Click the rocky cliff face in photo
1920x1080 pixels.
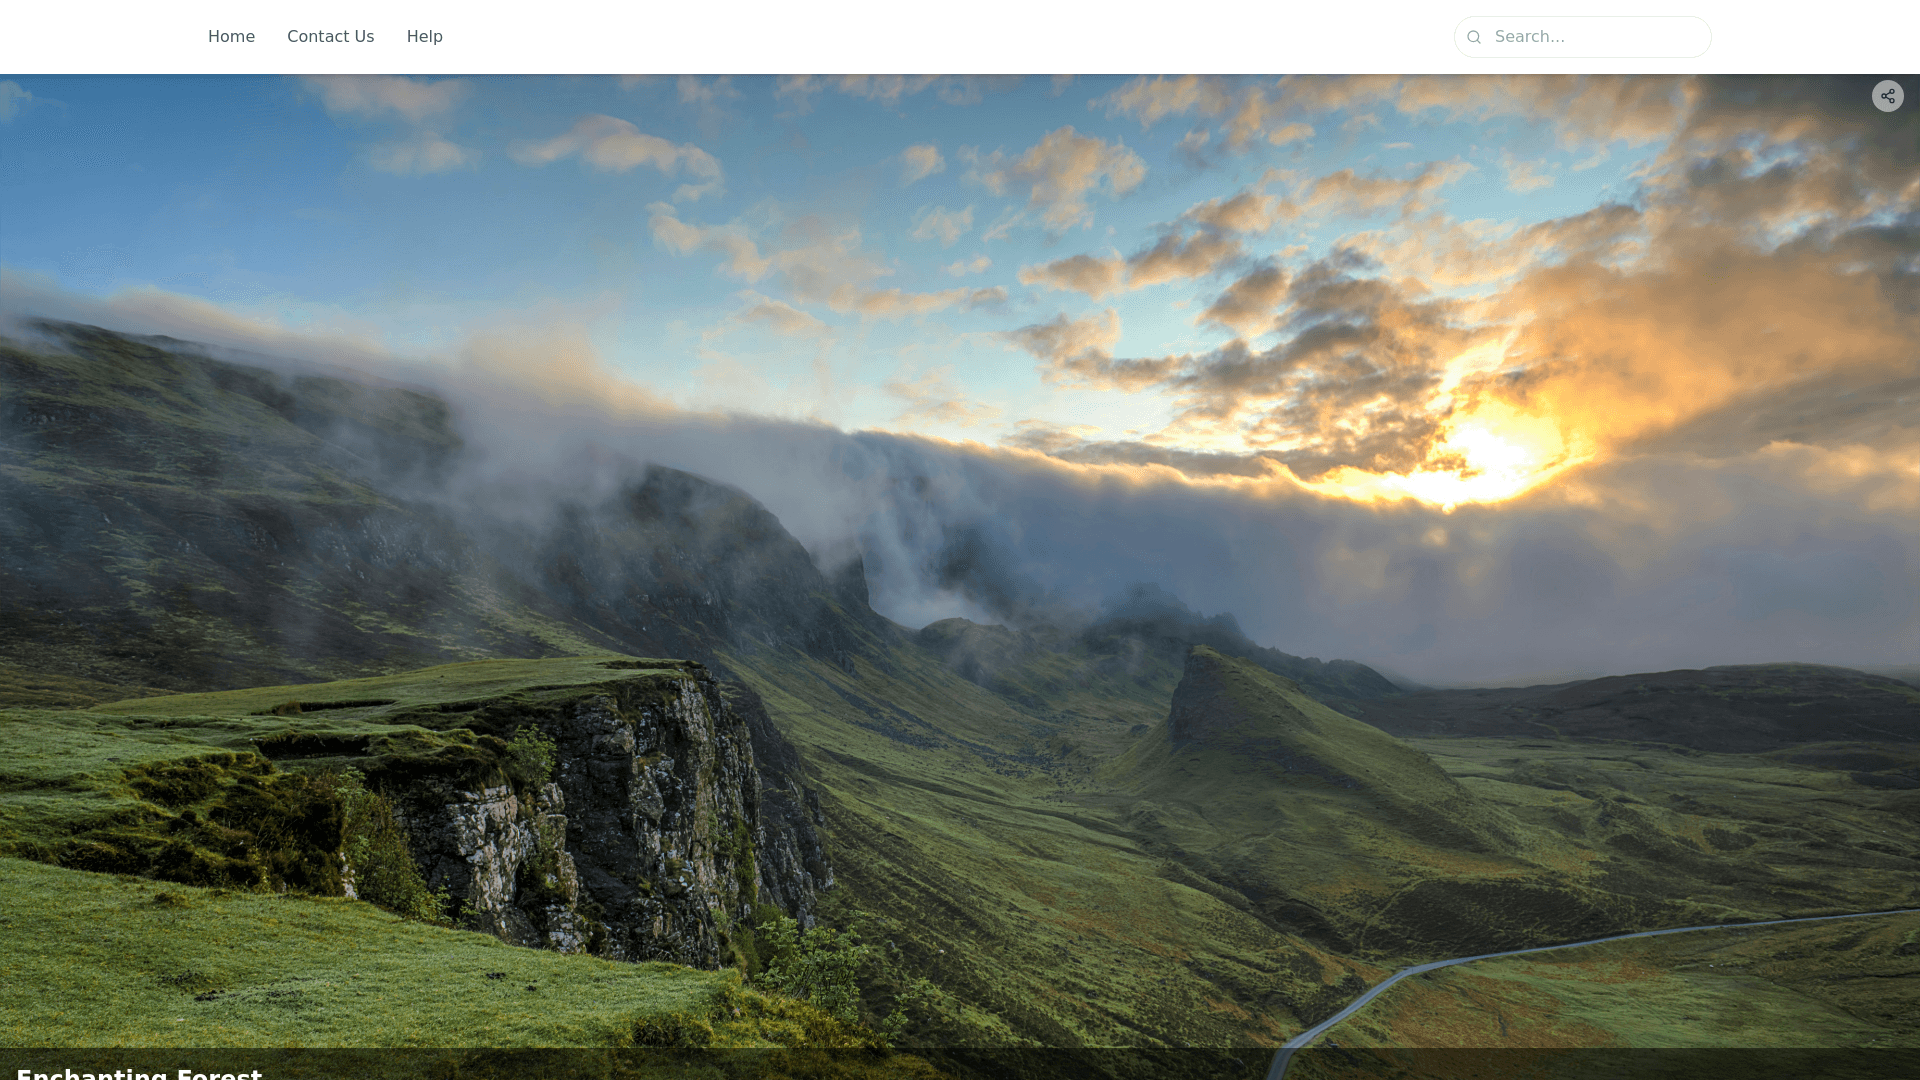point(640,820)
